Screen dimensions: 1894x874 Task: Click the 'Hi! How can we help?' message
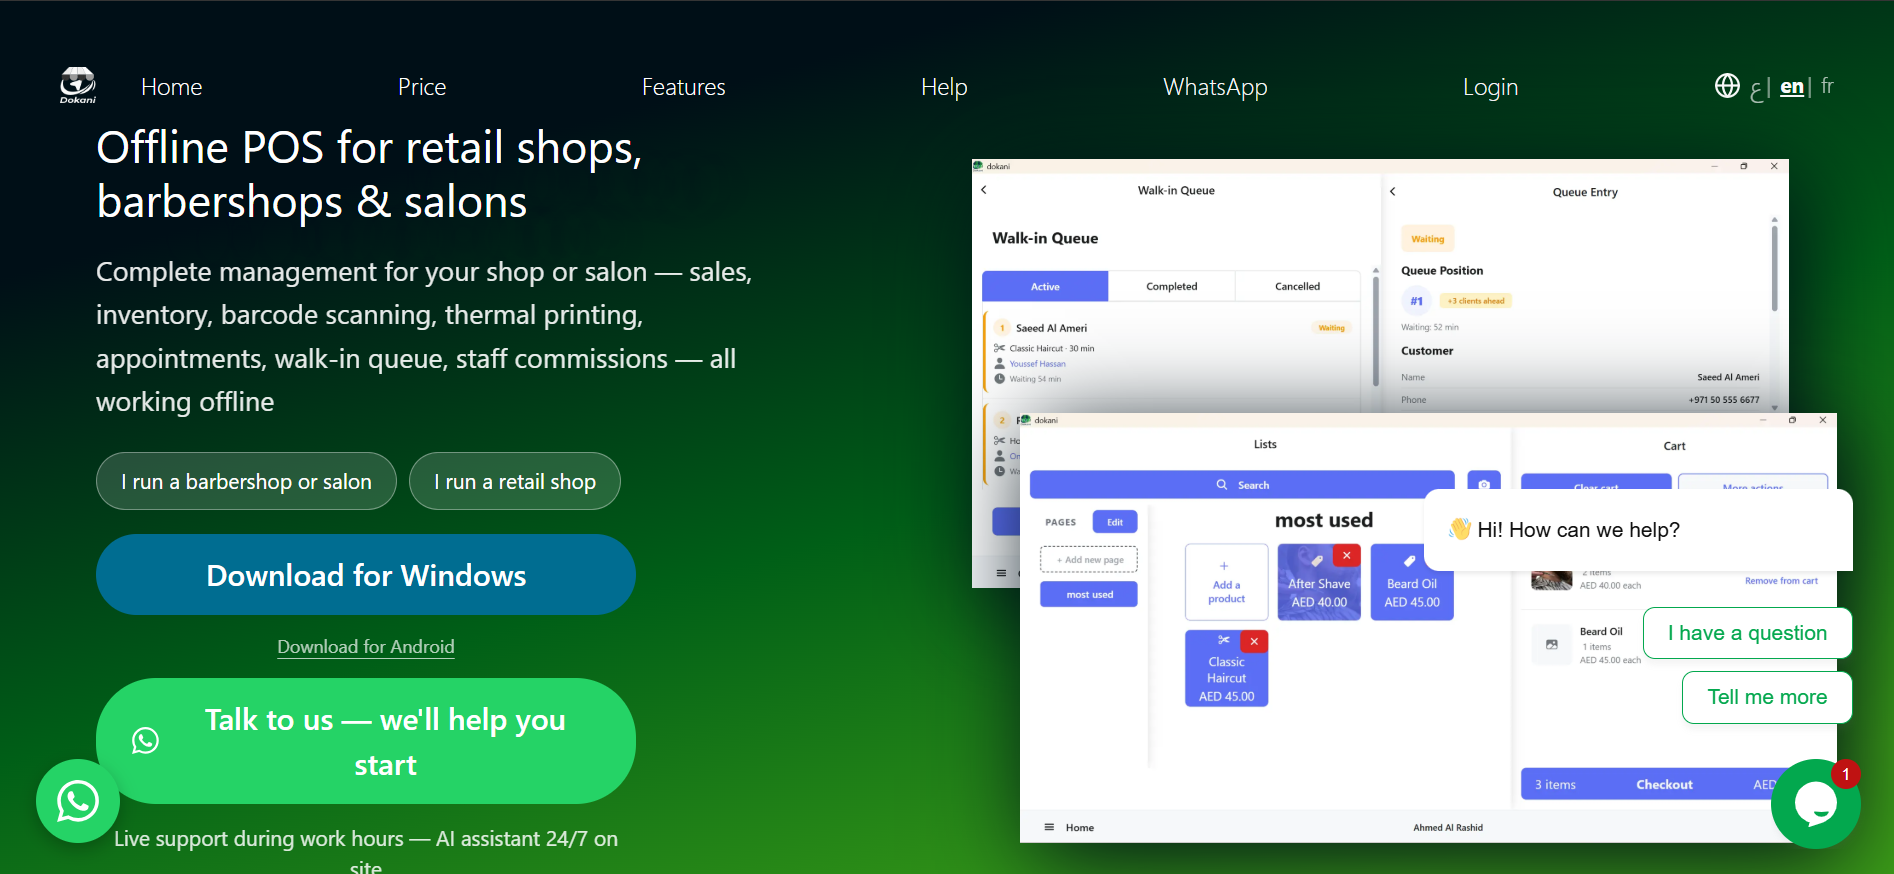(x=1638, y=530)
